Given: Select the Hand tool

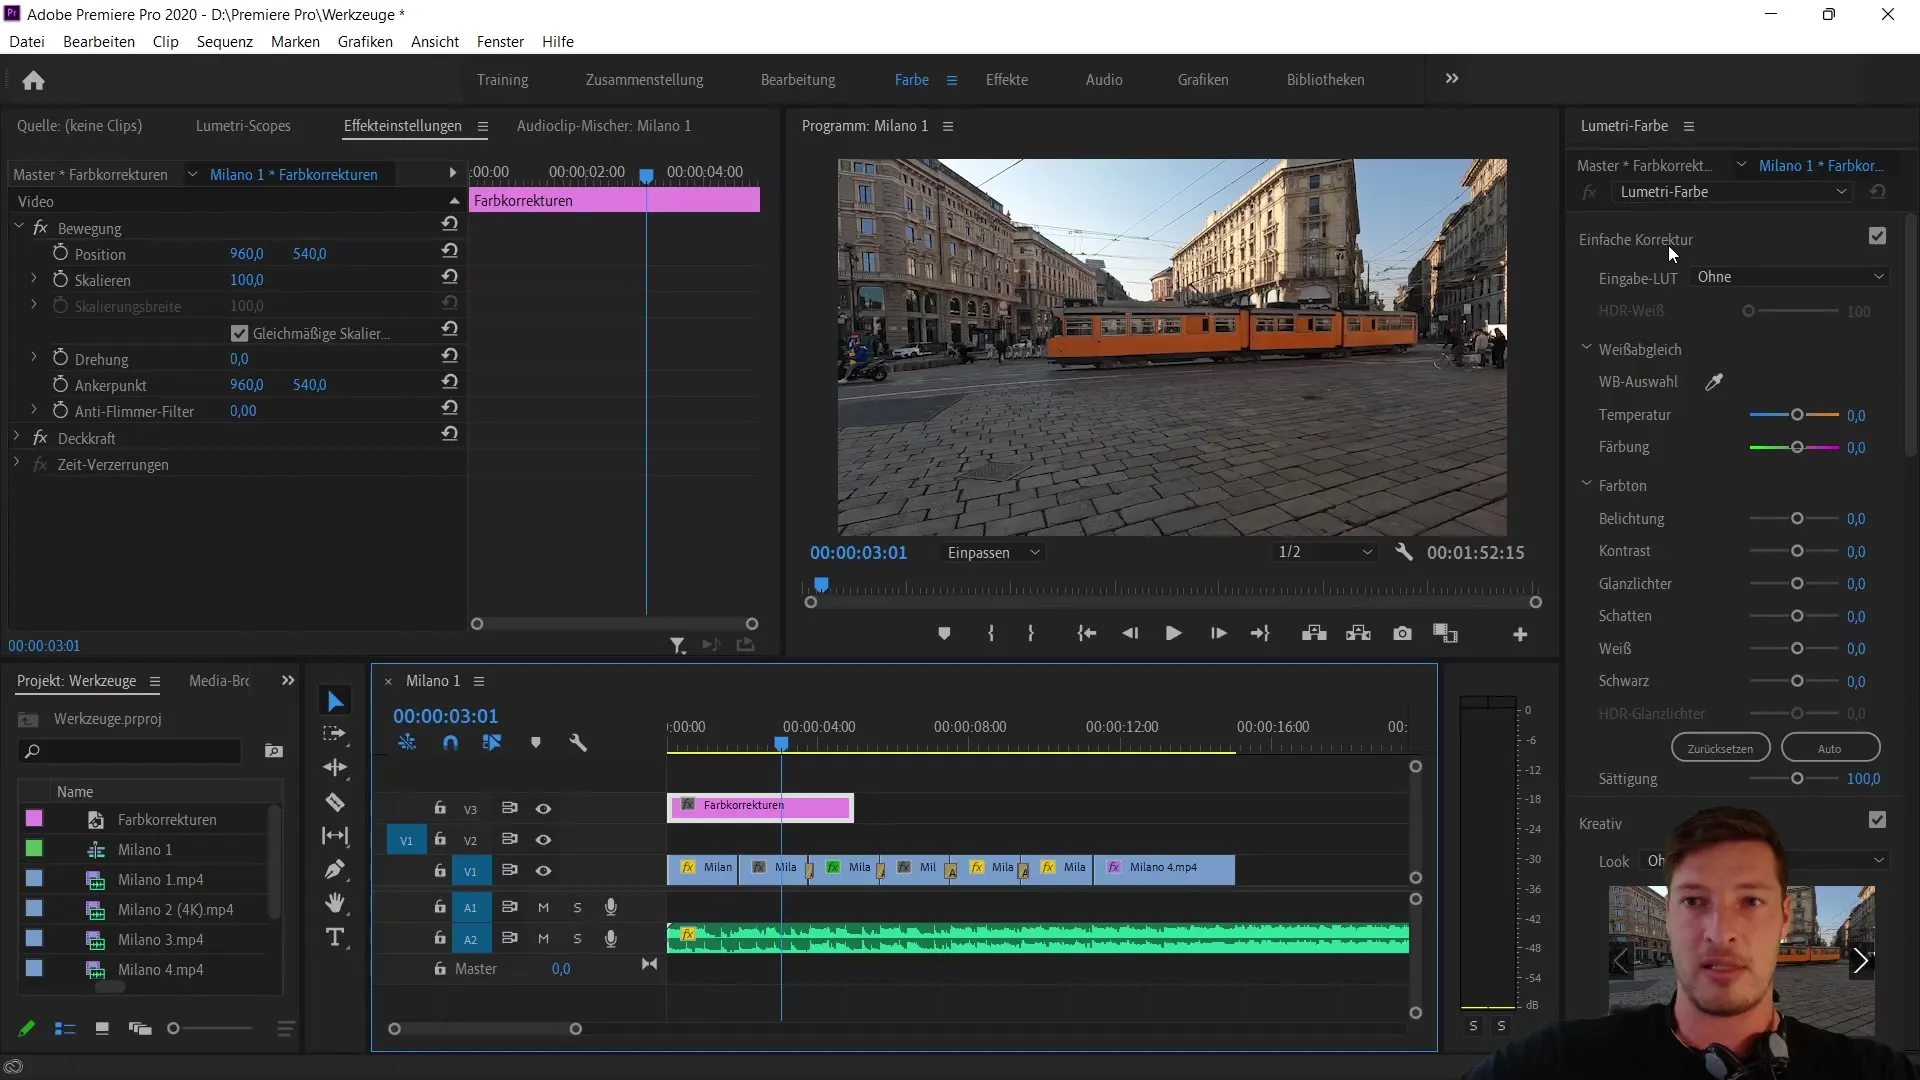Looking at the screenshot, I should (335, 904).
